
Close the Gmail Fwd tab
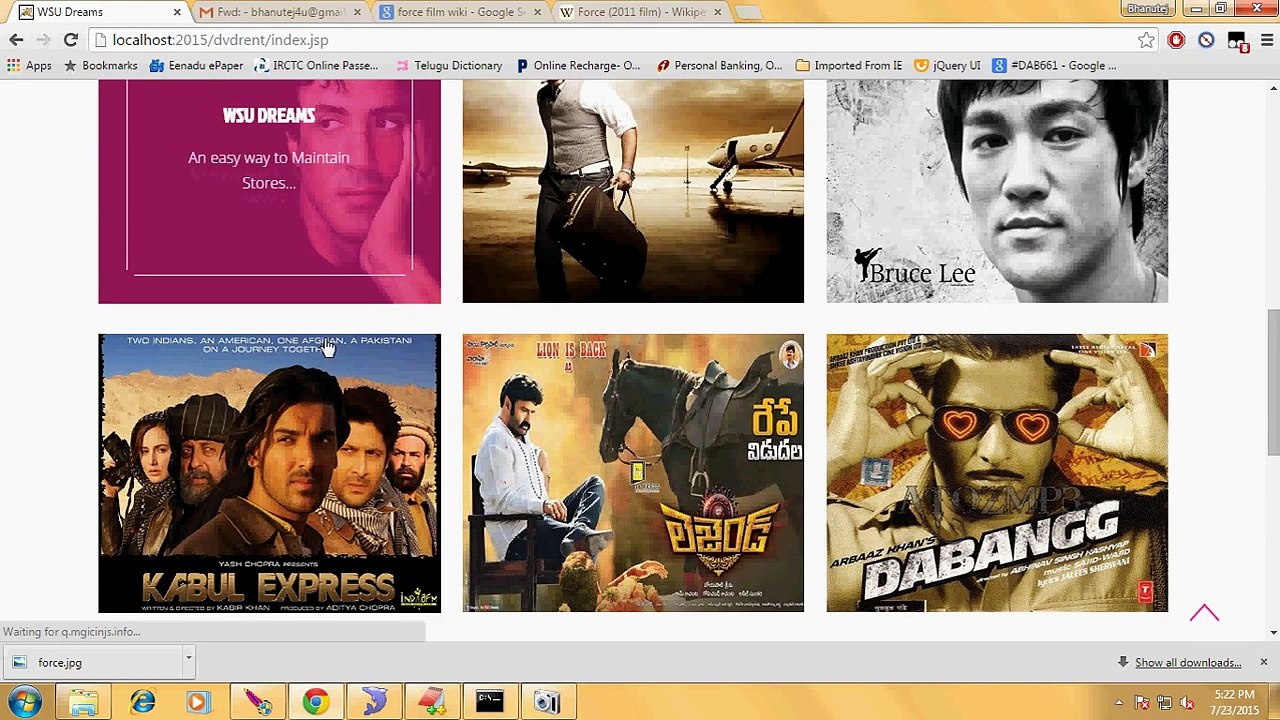point(357,12)
